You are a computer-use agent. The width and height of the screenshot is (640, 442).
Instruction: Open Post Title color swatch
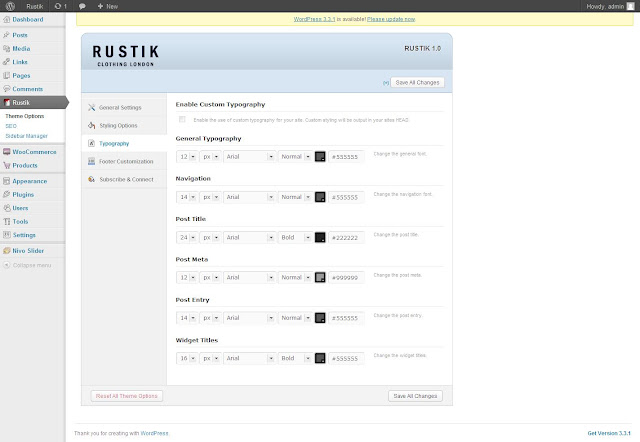tap(320, 238)
